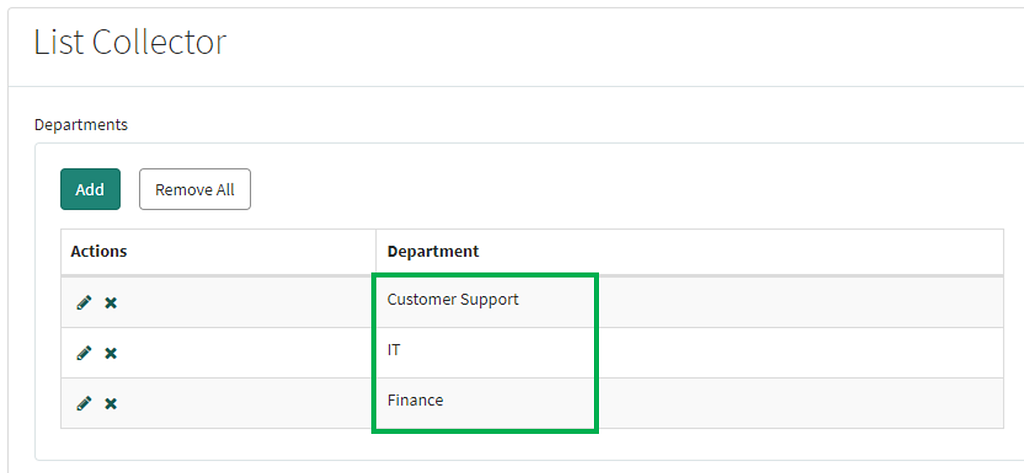Click the Remove All button

tap(195, 189)
